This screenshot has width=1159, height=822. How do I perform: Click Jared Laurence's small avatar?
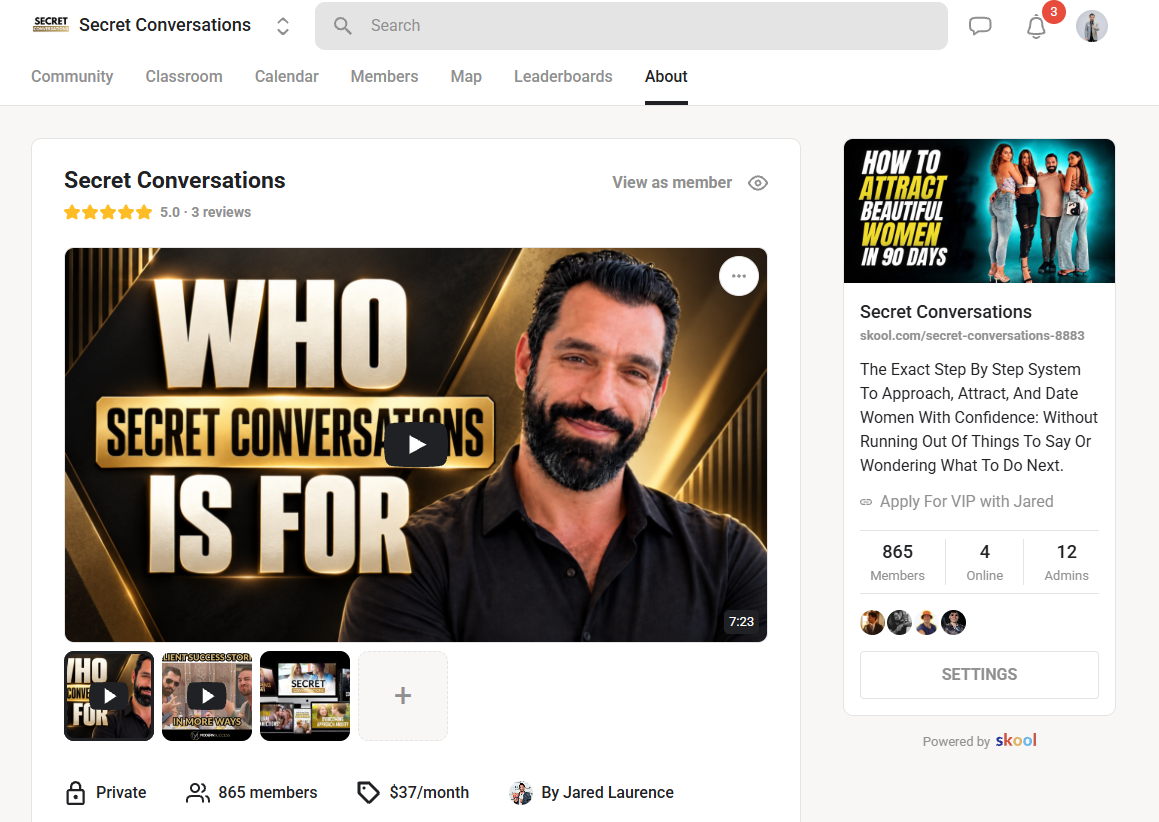[521, 792]
